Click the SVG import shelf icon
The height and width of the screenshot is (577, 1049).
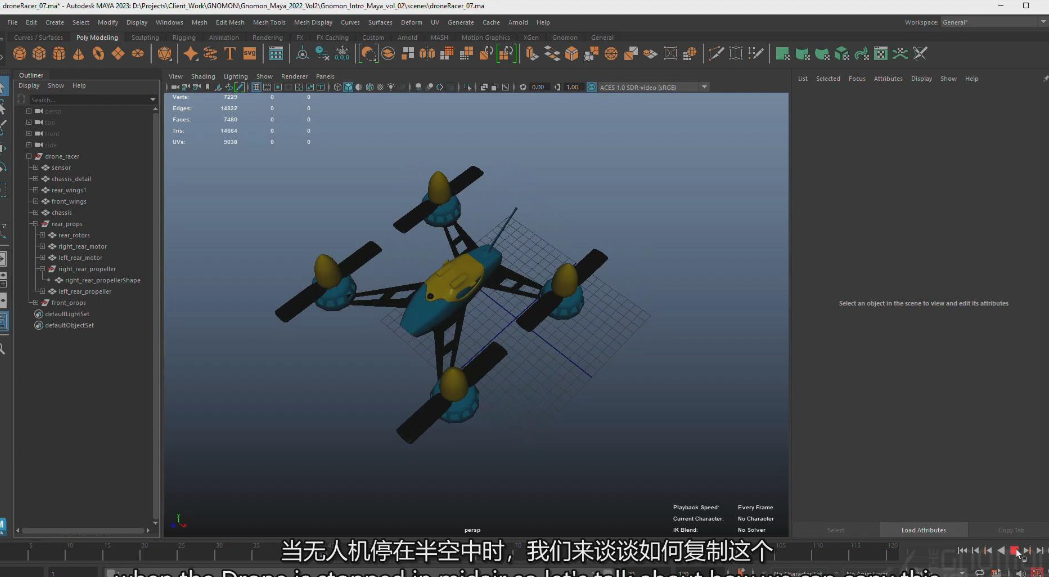[249, 53]
